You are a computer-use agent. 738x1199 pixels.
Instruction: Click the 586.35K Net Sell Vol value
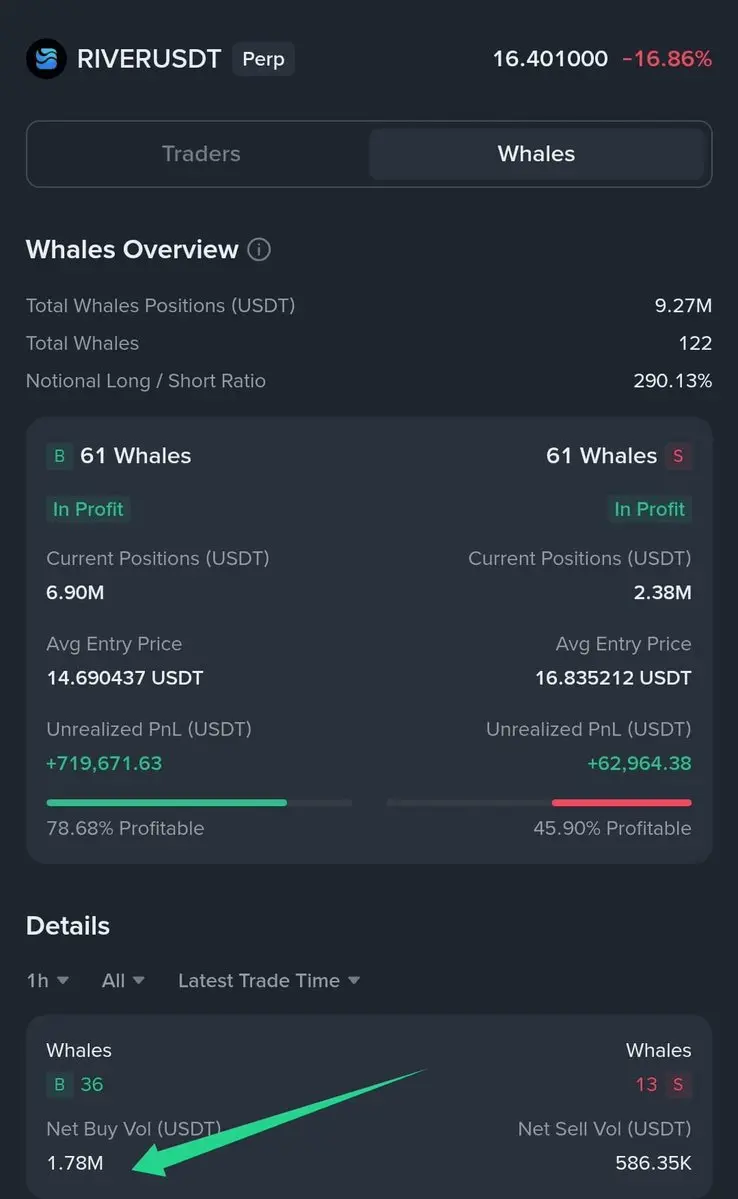[x=653, y=1164]
